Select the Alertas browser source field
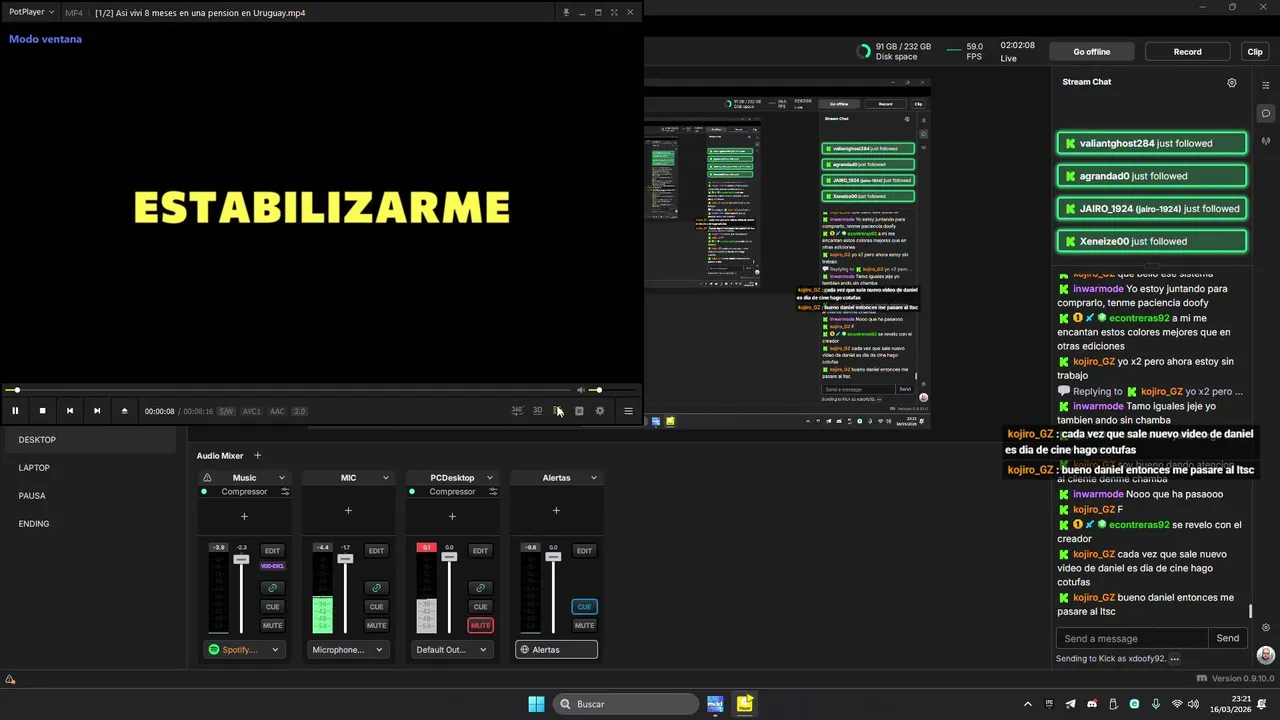Viewport: 1280px width, 720px height. [x=556, y=650]
